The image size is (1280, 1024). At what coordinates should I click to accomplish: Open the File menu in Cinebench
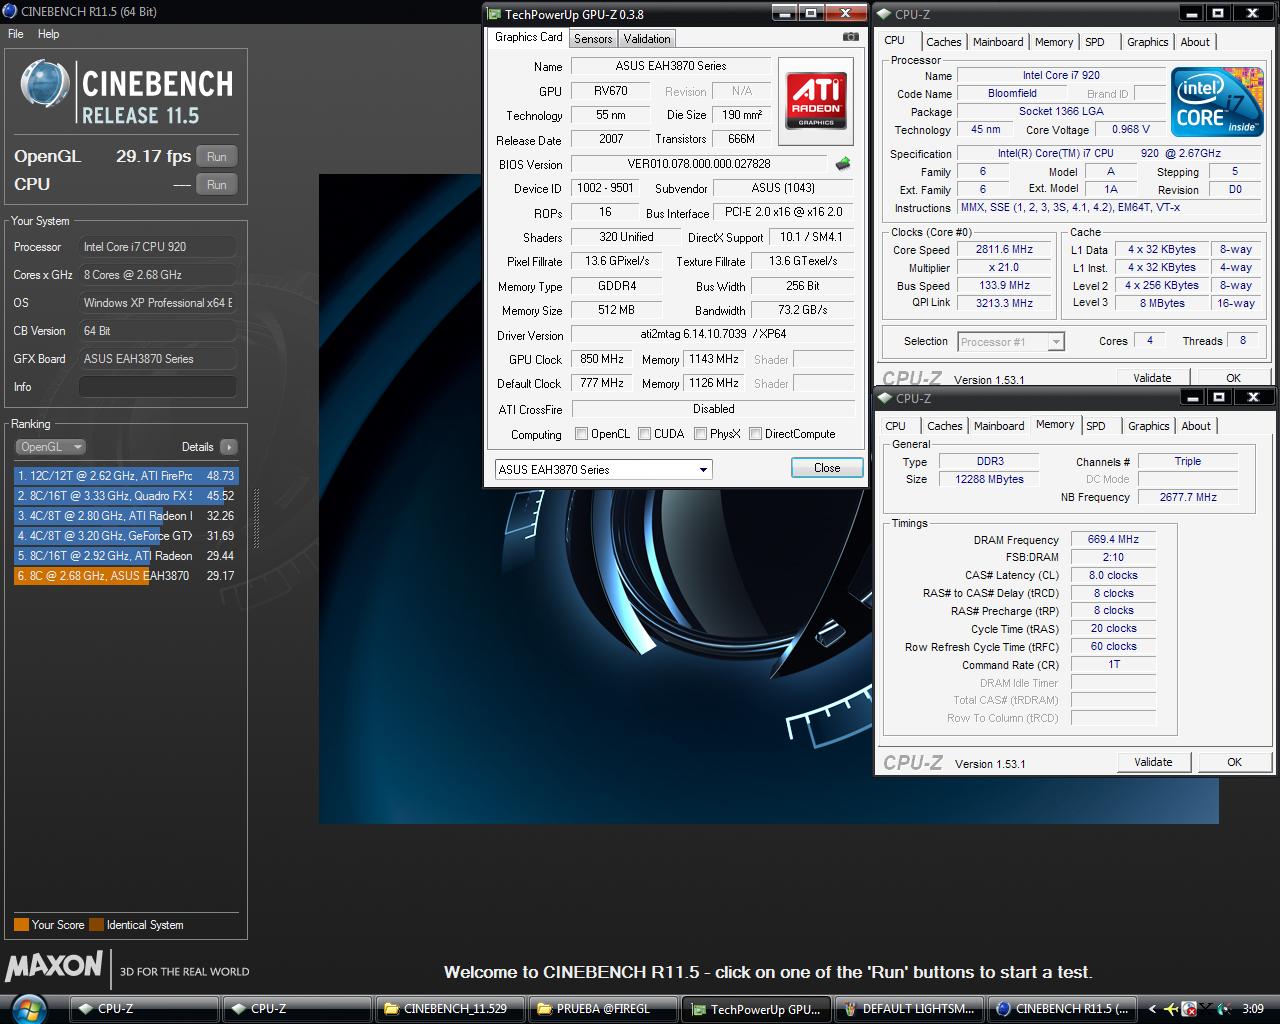16,34
